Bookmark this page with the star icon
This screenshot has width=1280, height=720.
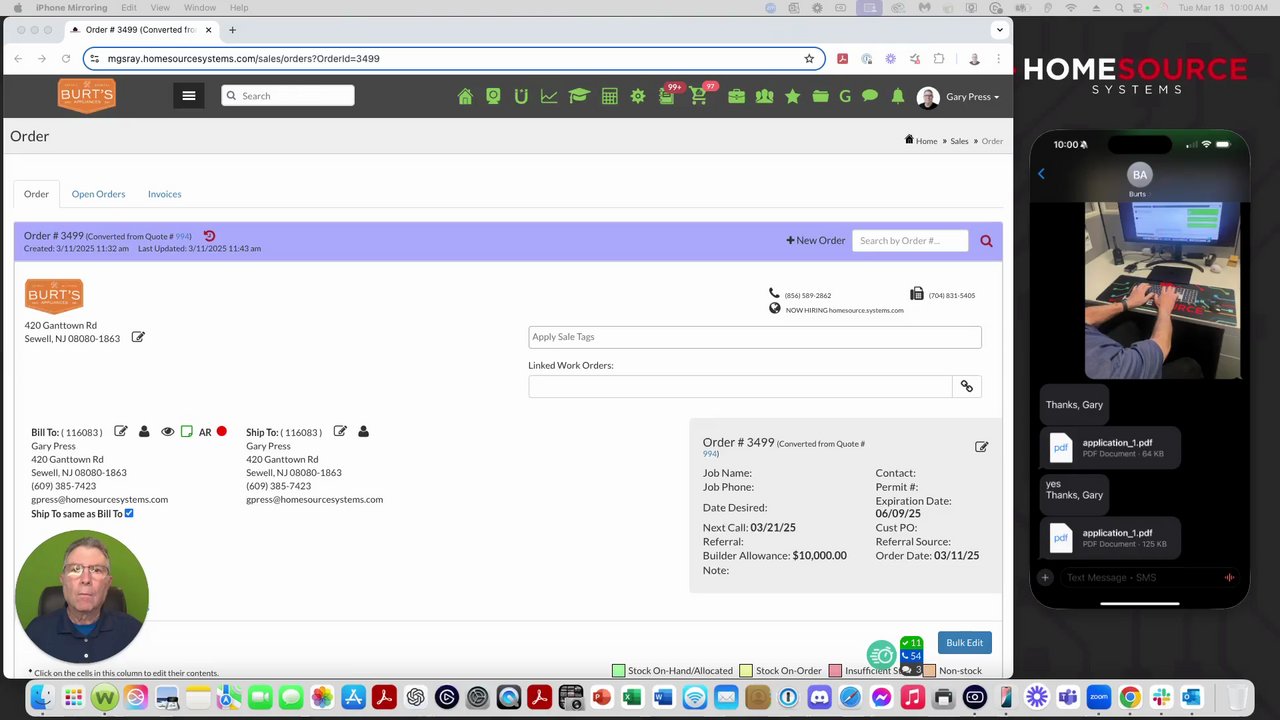tap(809, 59)
